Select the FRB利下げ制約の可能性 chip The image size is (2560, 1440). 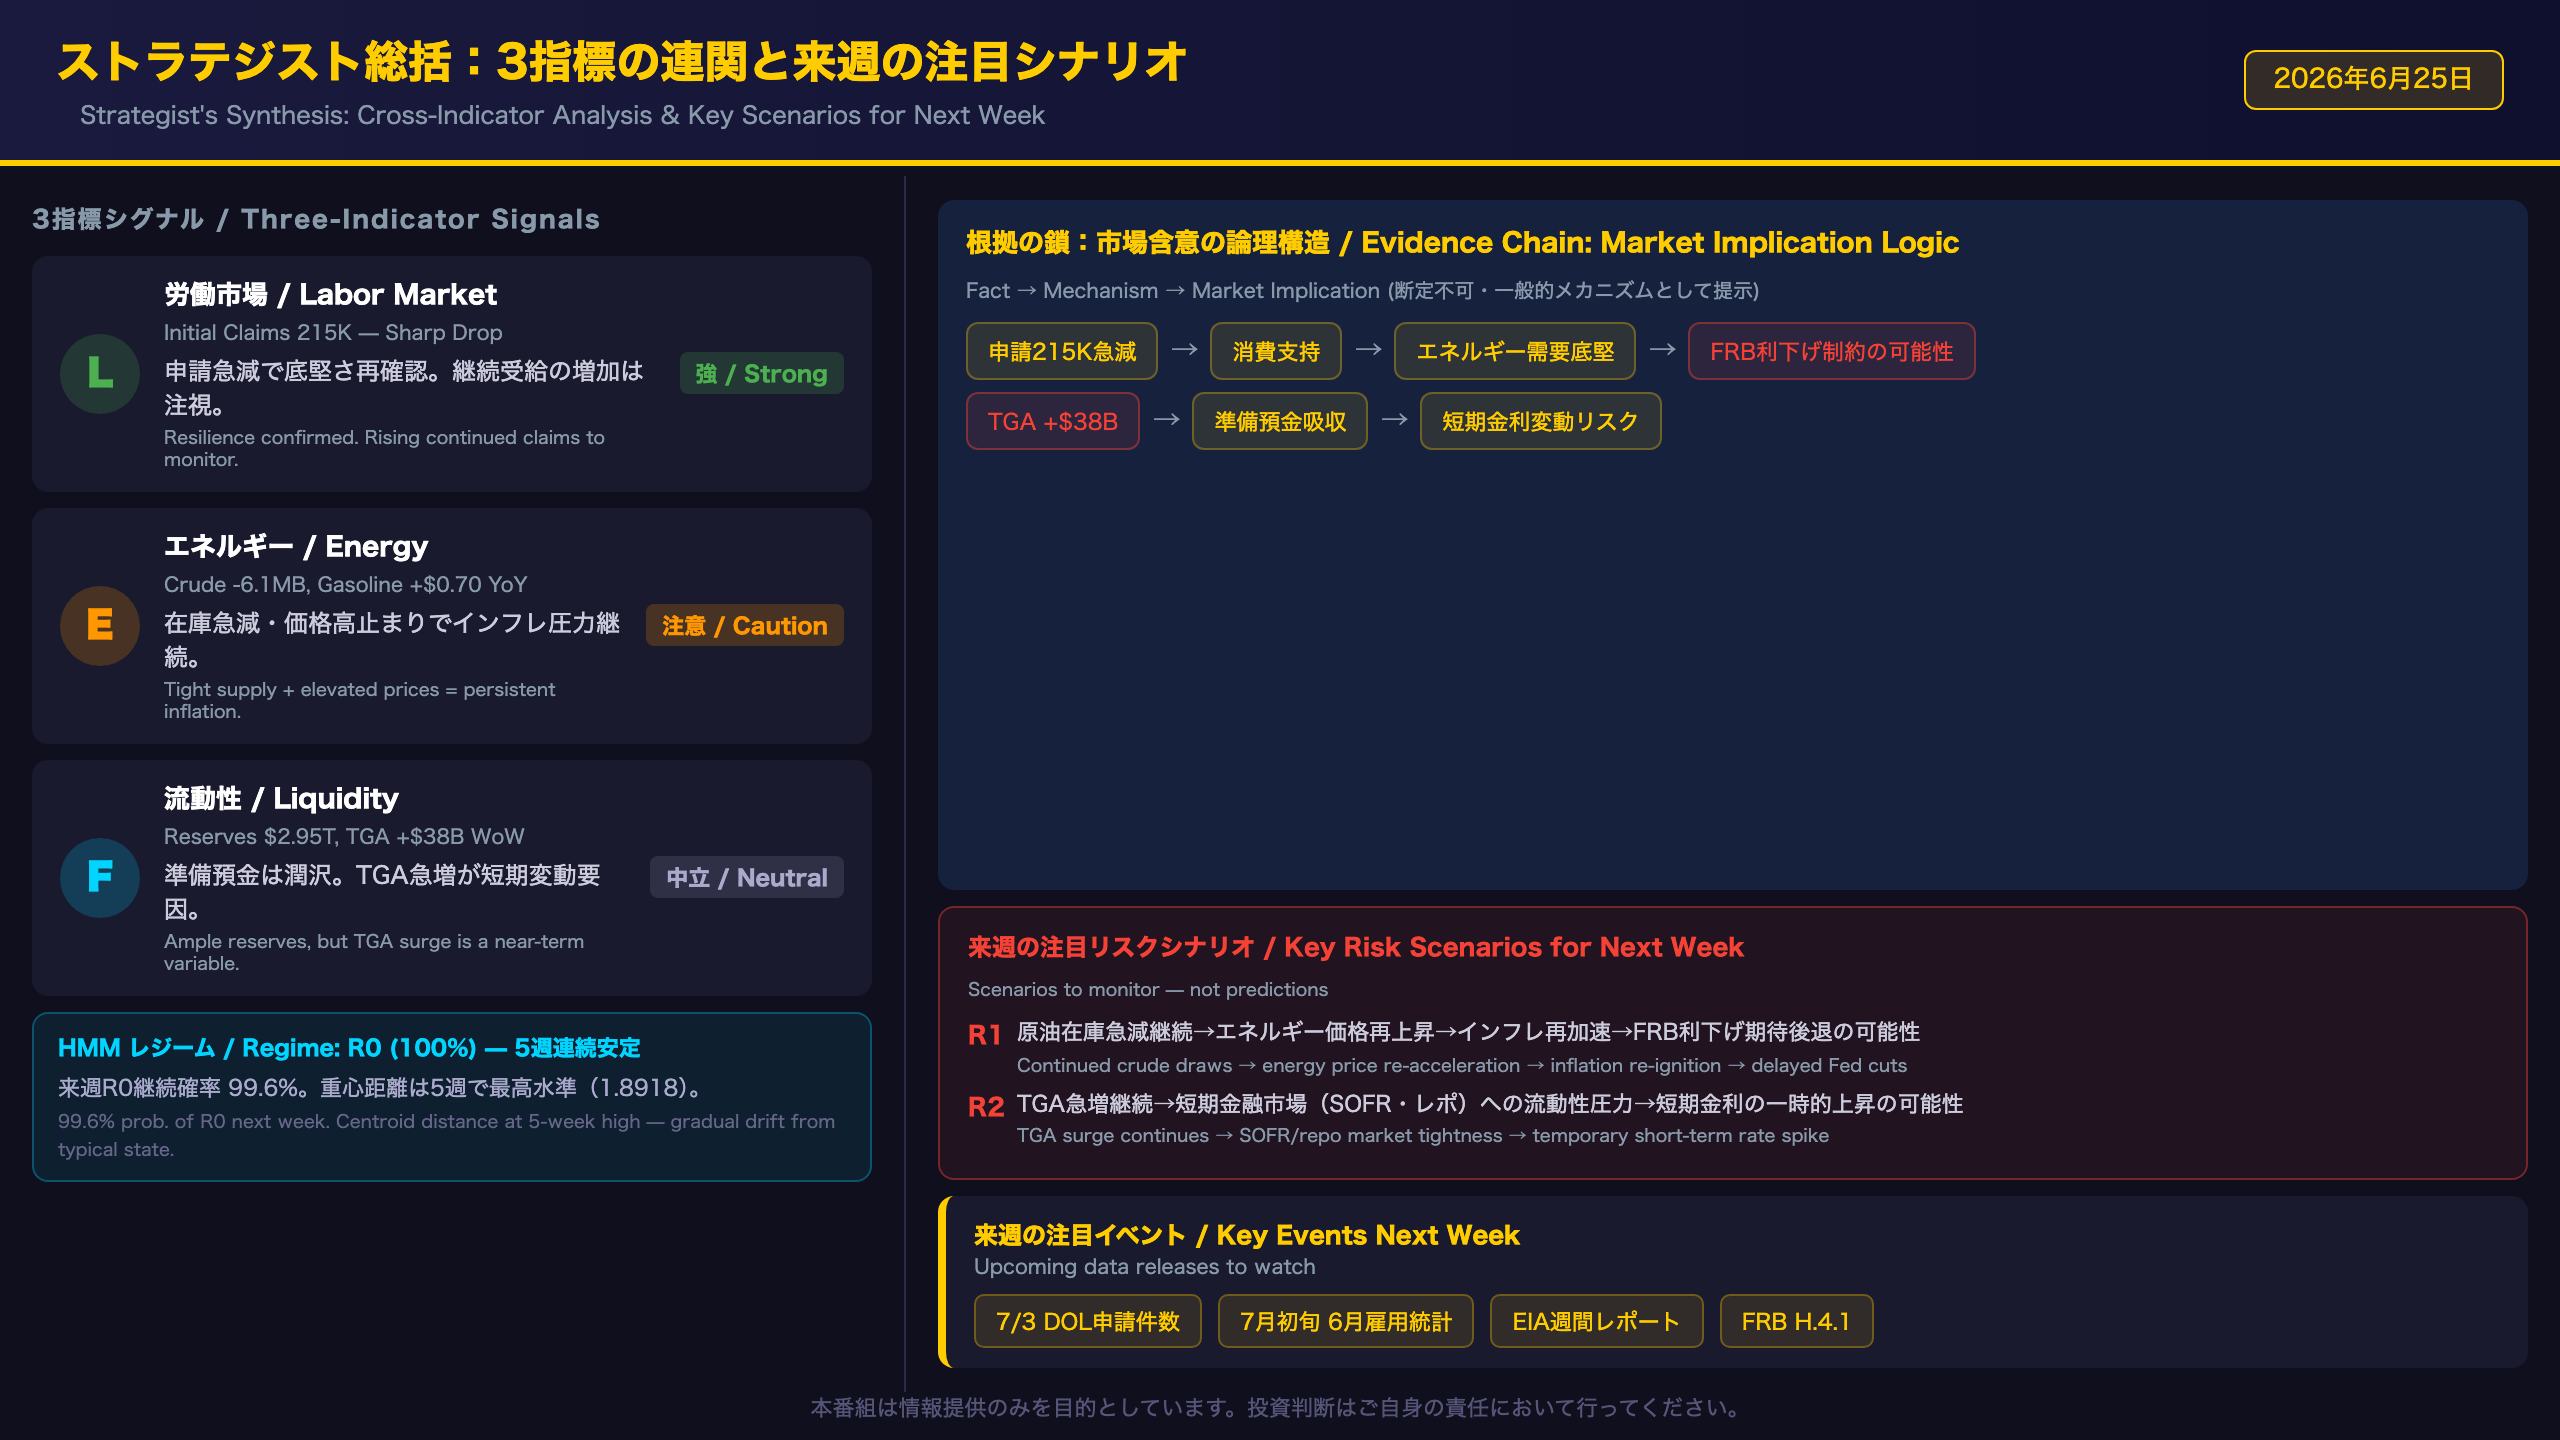point(1831,351)
